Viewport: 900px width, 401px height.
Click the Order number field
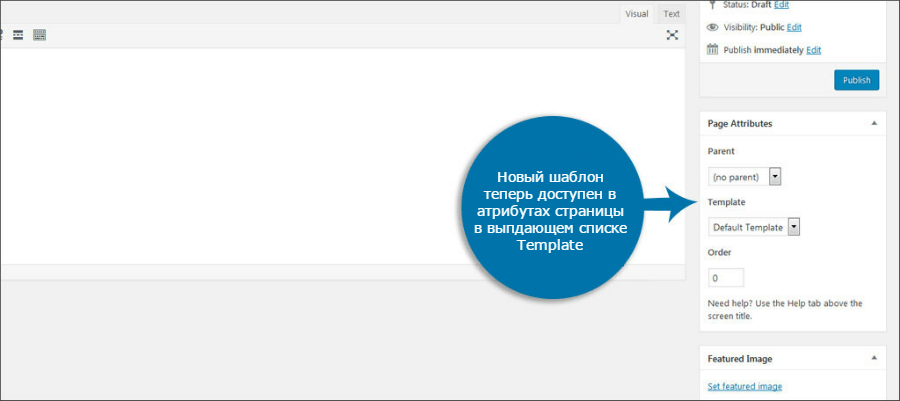[726, 278]
